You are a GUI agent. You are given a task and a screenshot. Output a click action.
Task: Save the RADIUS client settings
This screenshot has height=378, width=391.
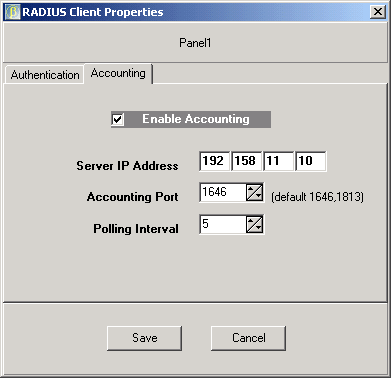pos(144,338)
